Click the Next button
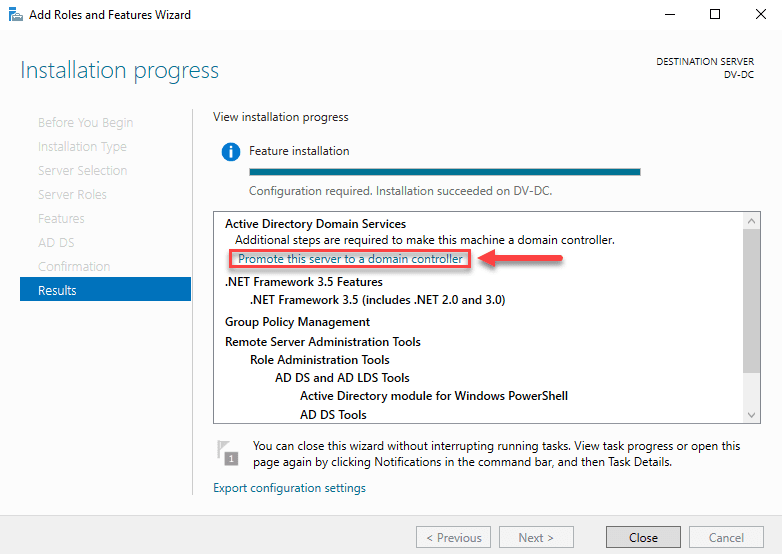The width and height of the screenshot is (782, 554). click(536, 538)
